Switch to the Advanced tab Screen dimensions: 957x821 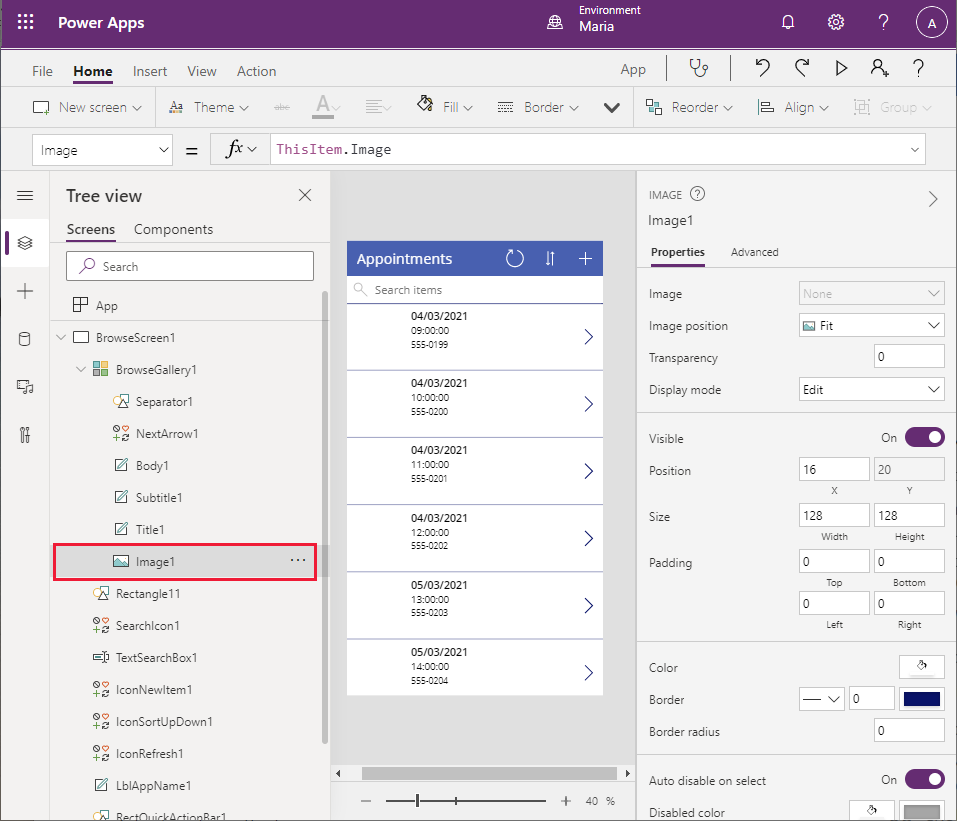point(754,252)
